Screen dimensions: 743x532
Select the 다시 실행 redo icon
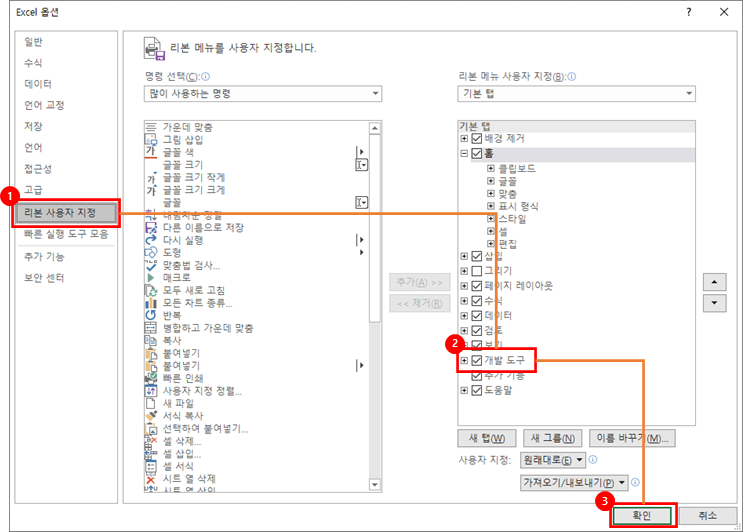151,240
